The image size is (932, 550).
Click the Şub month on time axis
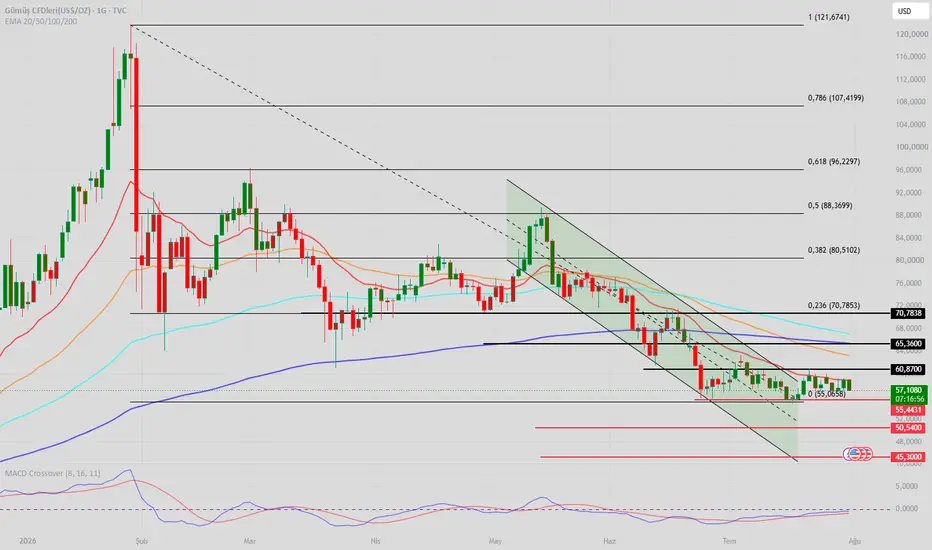tap(141, 541)
